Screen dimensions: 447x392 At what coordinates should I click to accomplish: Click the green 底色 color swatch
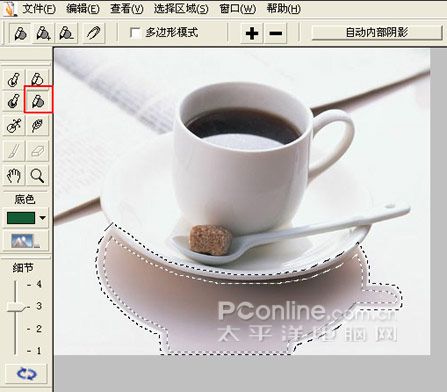[21, 218]
